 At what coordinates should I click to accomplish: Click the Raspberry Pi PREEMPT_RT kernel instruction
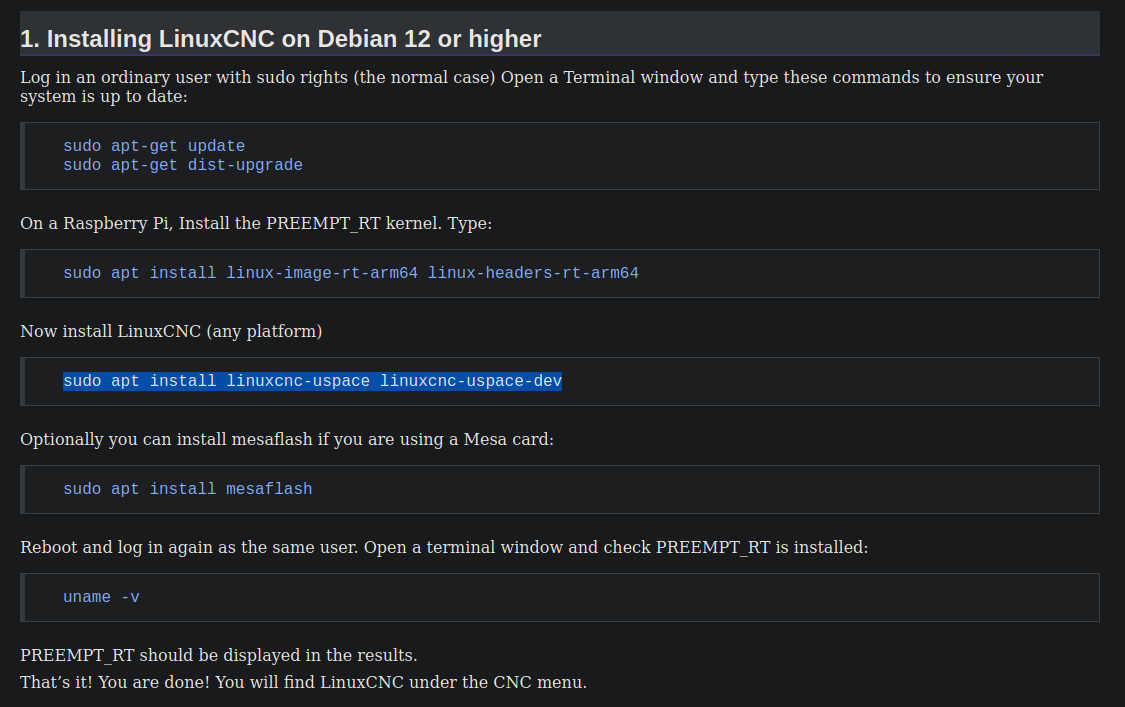click(256, 224)
